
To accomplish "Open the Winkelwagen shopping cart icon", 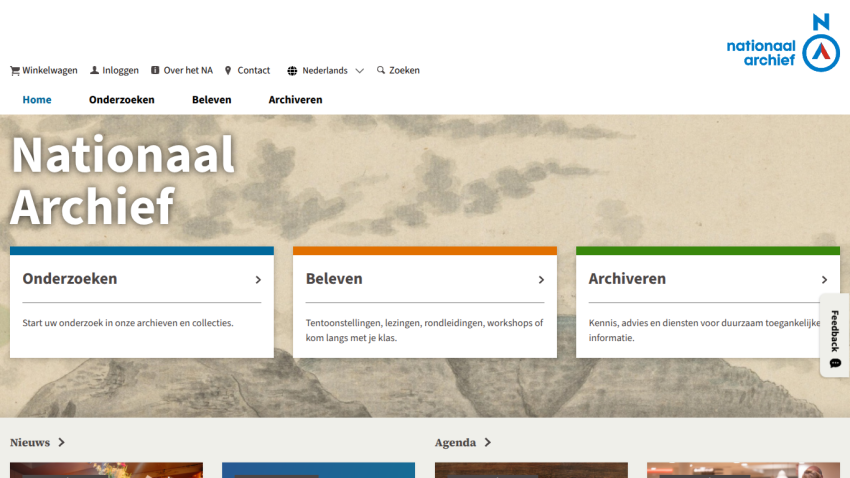I will (x=15, y=70).
